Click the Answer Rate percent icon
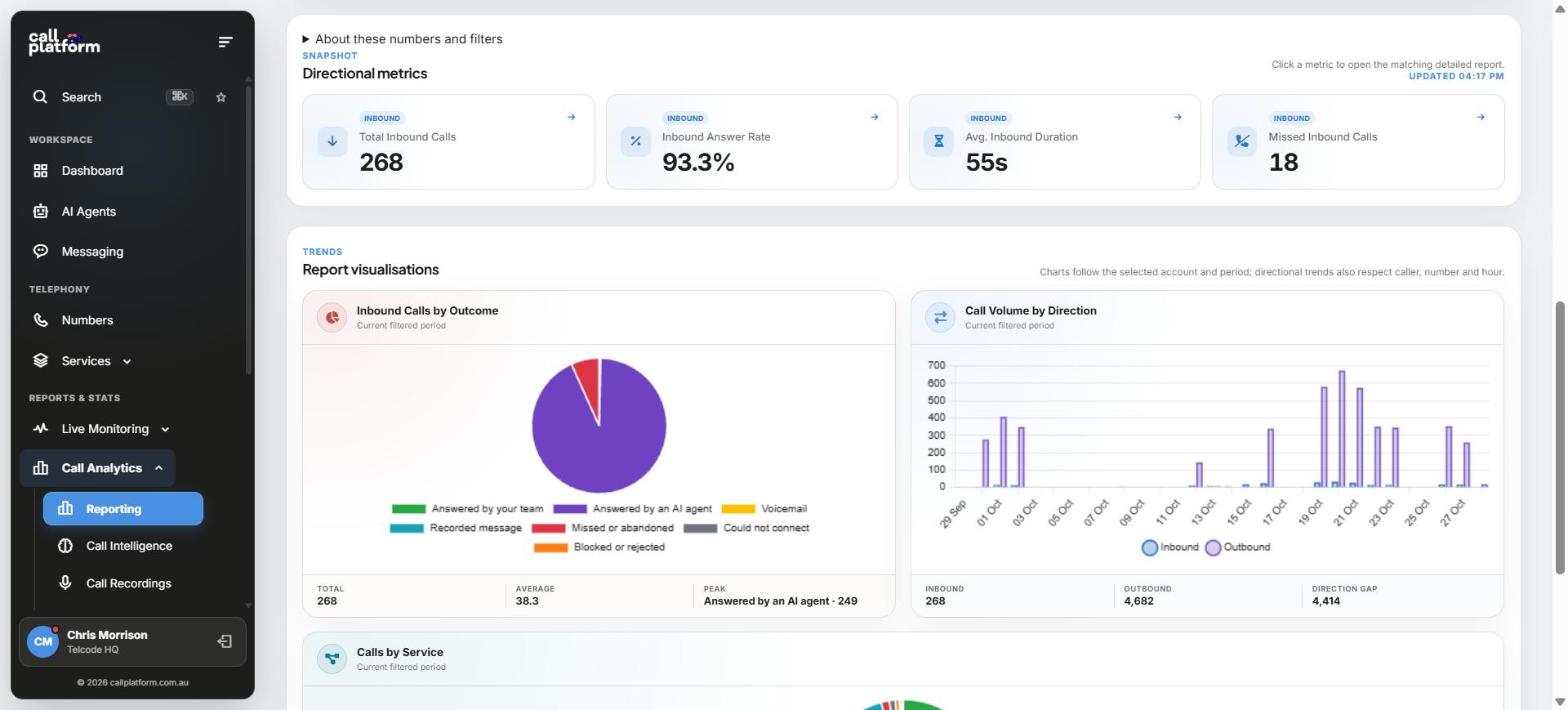This screenshot has height=710, width=1568. click(x=635, y=141)
